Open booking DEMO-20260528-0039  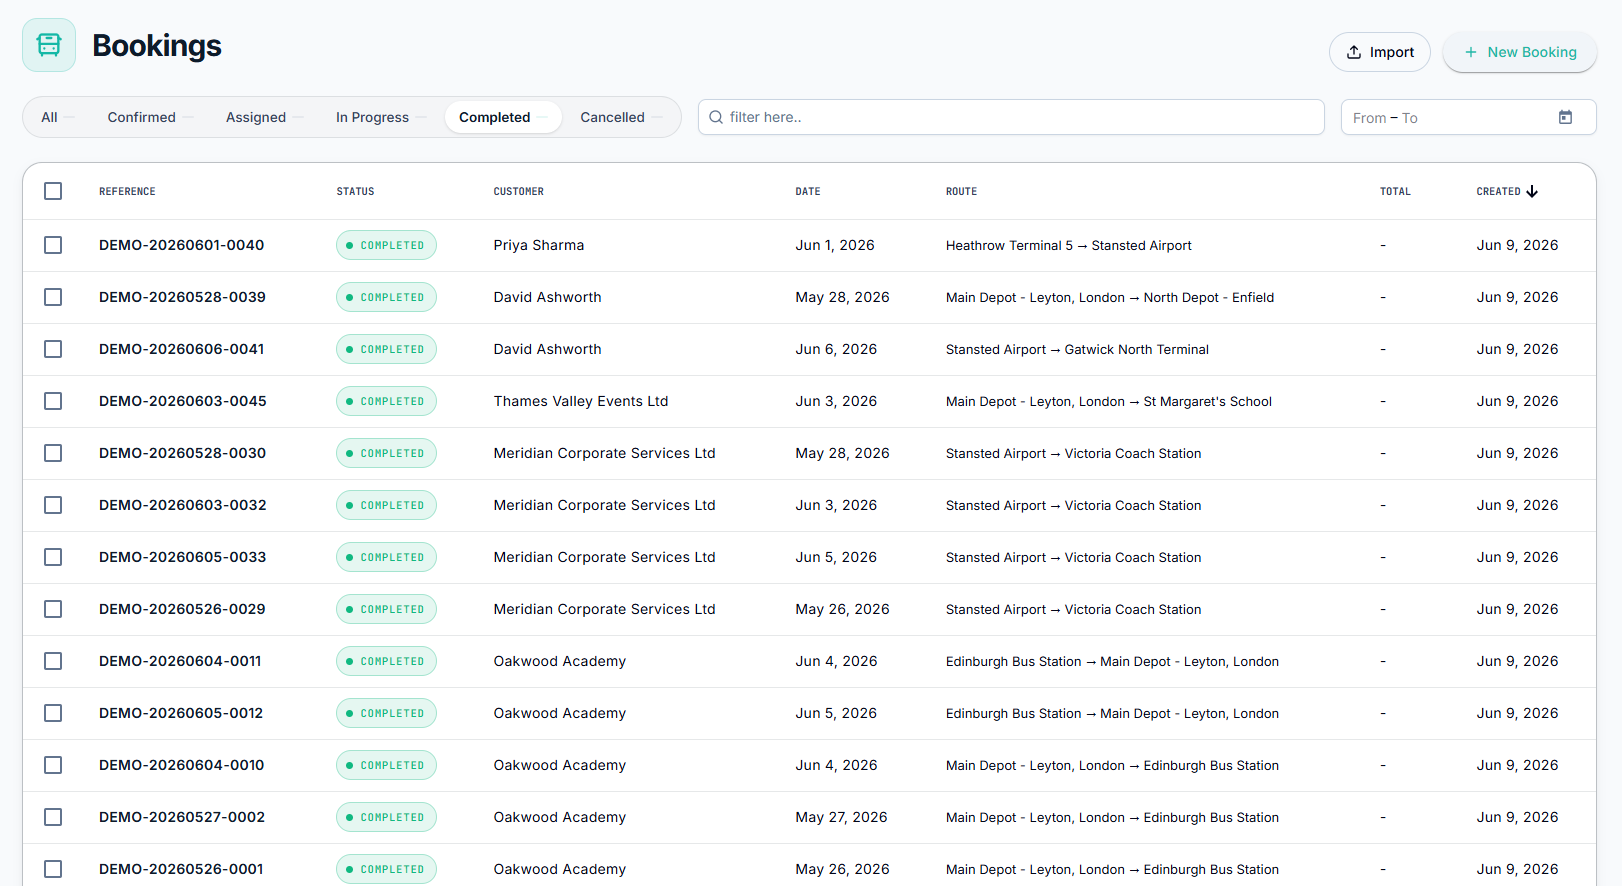click(182, 297)
